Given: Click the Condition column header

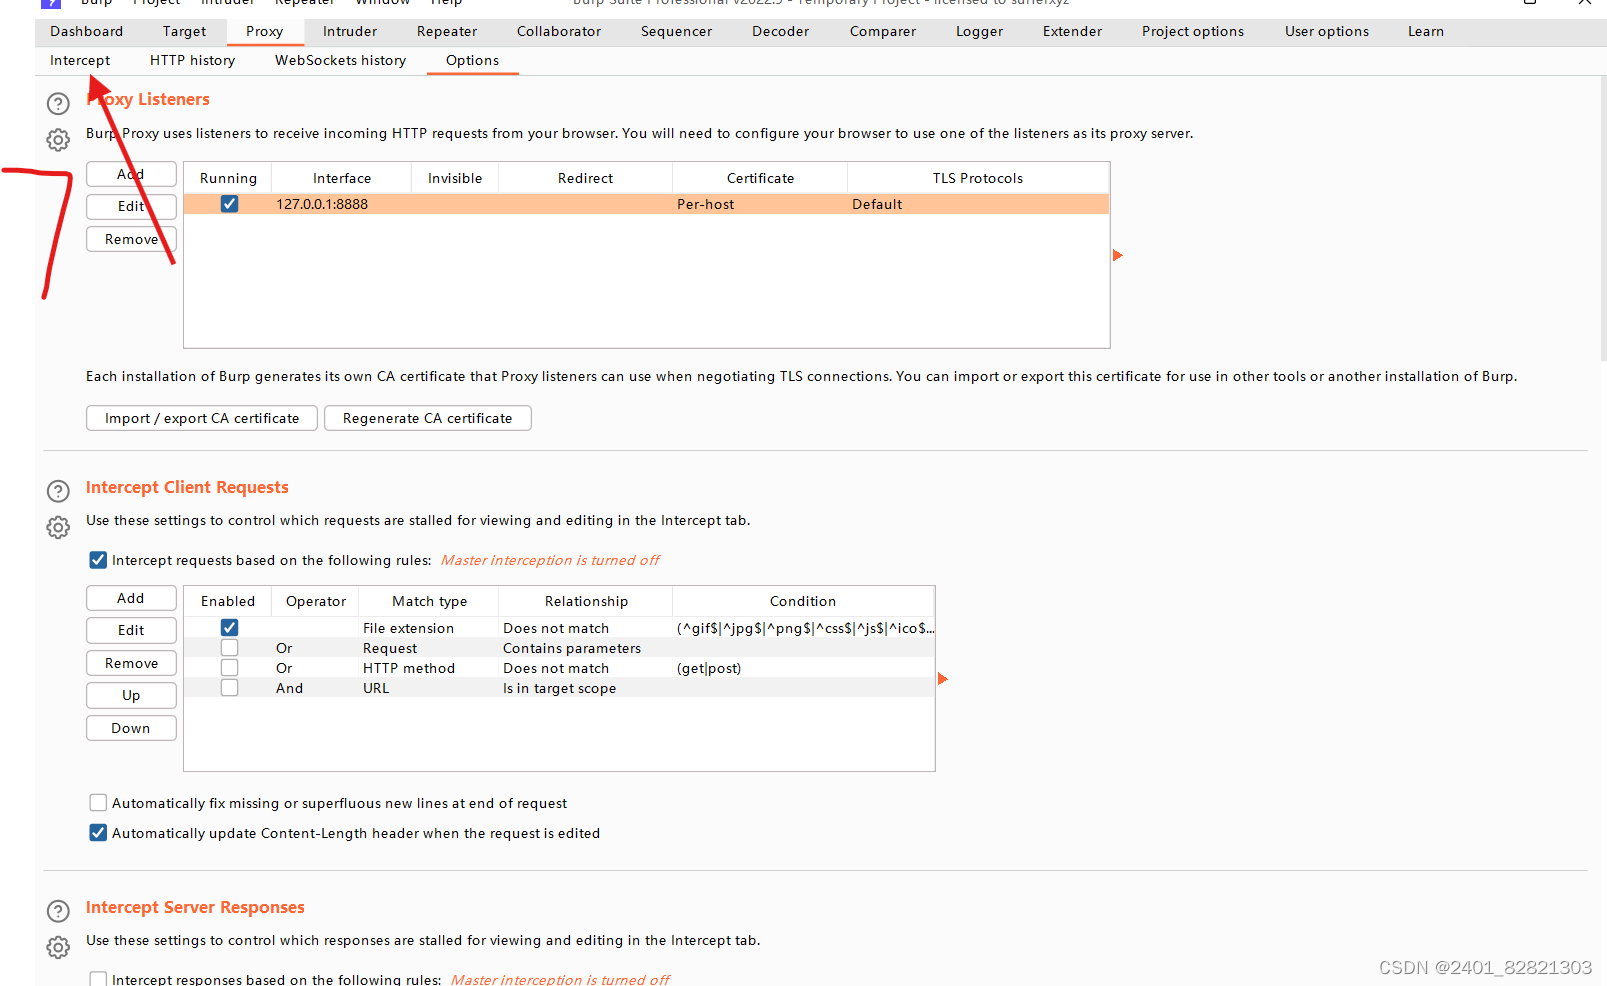Looking at the screenshot, I should [x=803, y=601].
